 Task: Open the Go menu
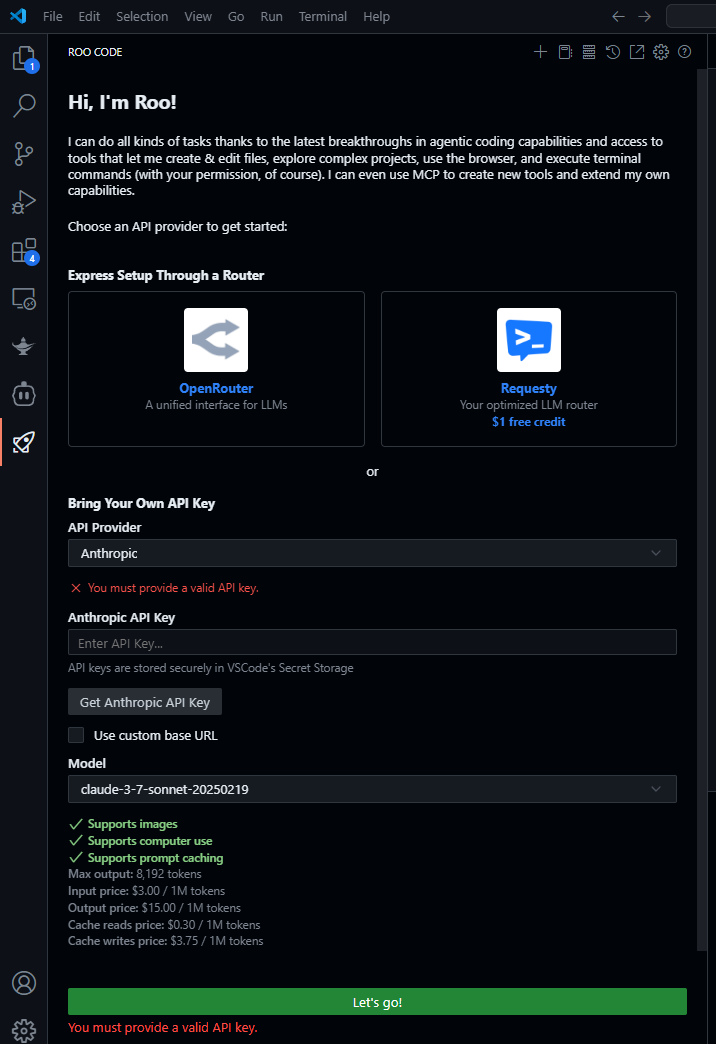coord(236,17)
